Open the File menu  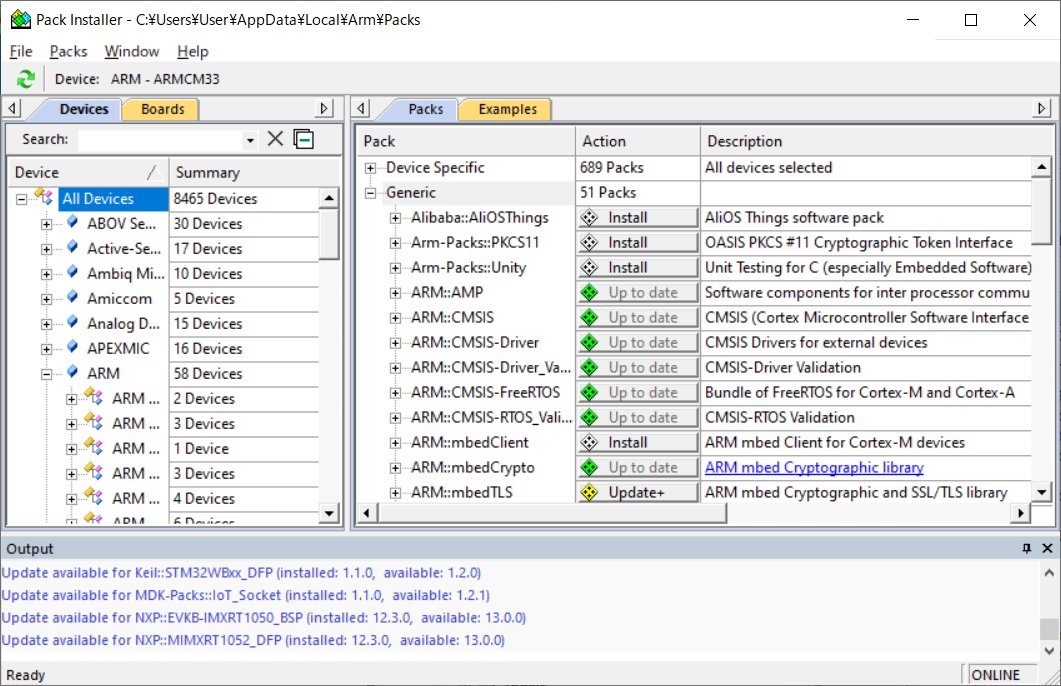point(21,51)
